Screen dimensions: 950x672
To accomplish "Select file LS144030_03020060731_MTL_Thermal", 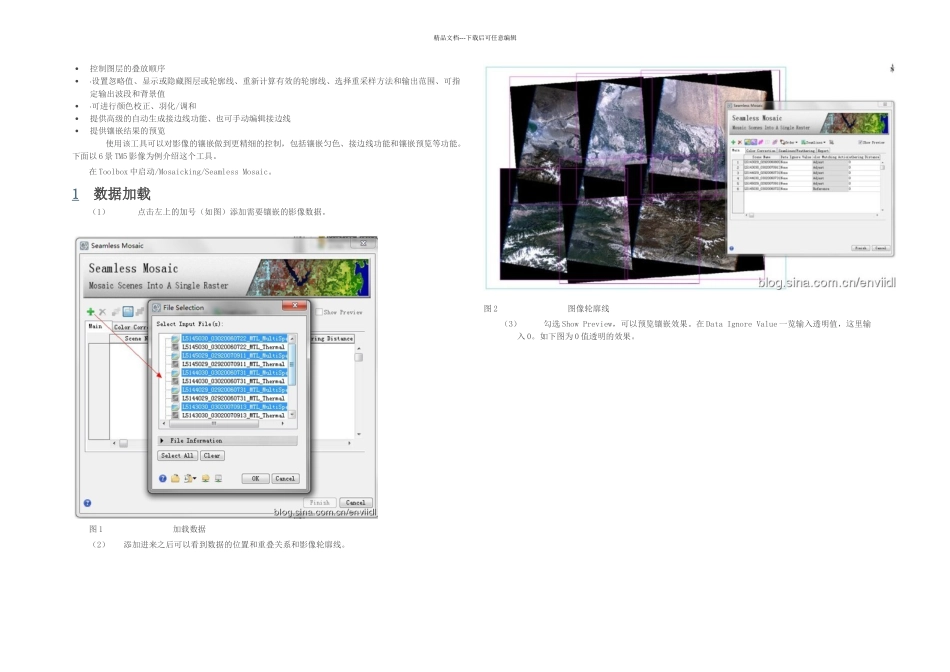I will (x=233, y=381).
